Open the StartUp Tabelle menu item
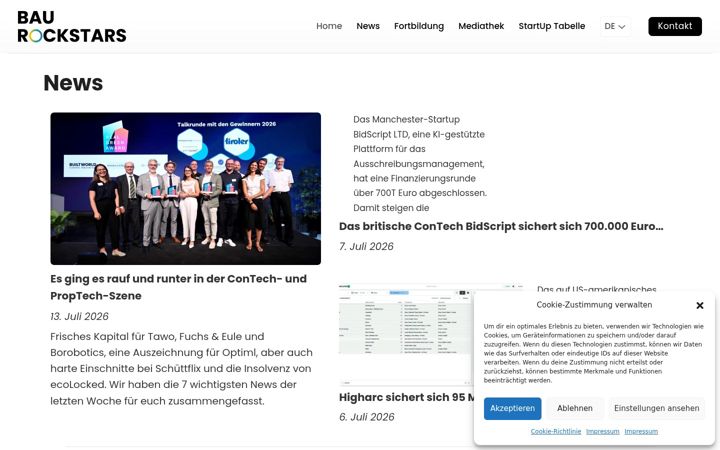Screen dimensions: 720x450 coord(551,26)
